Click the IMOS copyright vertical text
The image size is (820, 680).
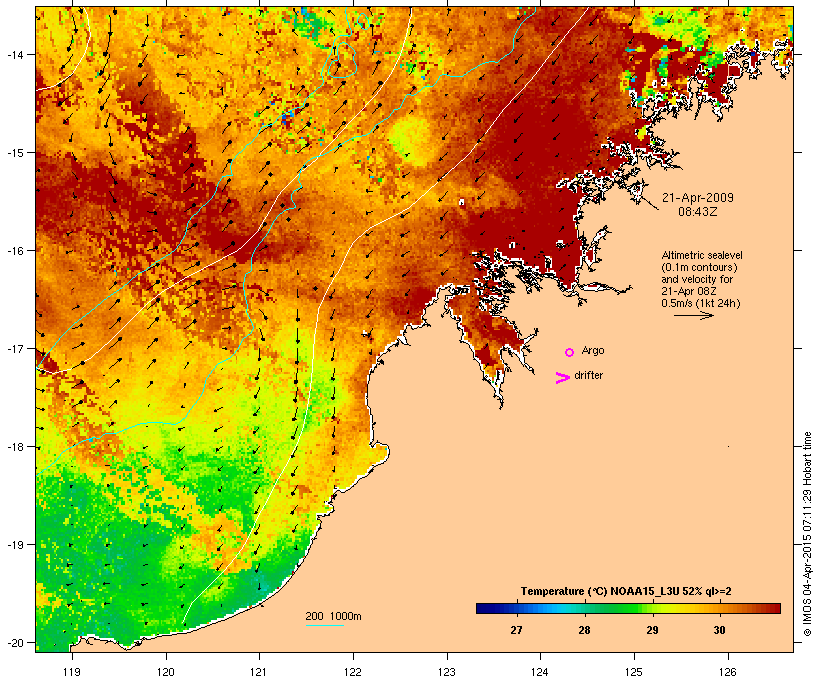(x=807, y=534)
